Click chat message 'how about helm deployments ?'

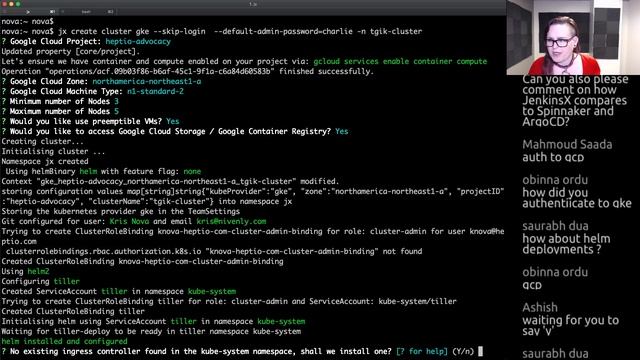[x=566, y=244]
